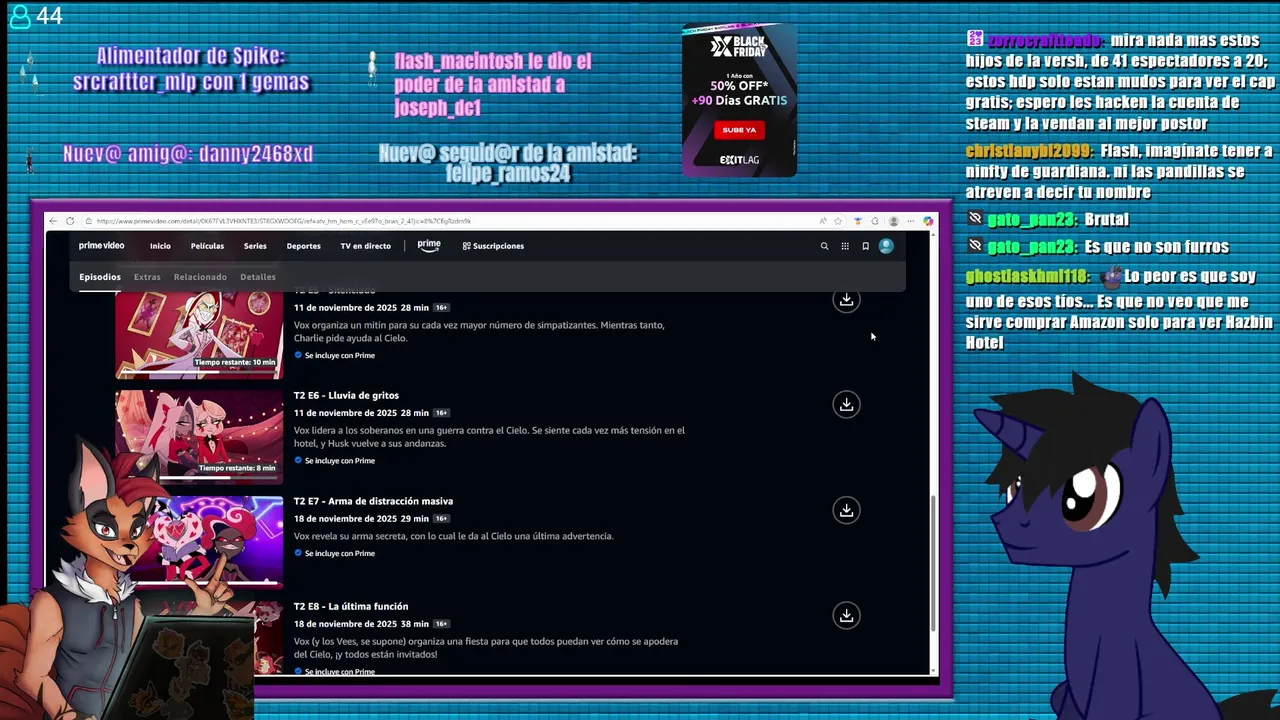Open the Deportes menu
The image size is (1280, 720).
pyautogui.click(x=304, y=246)
